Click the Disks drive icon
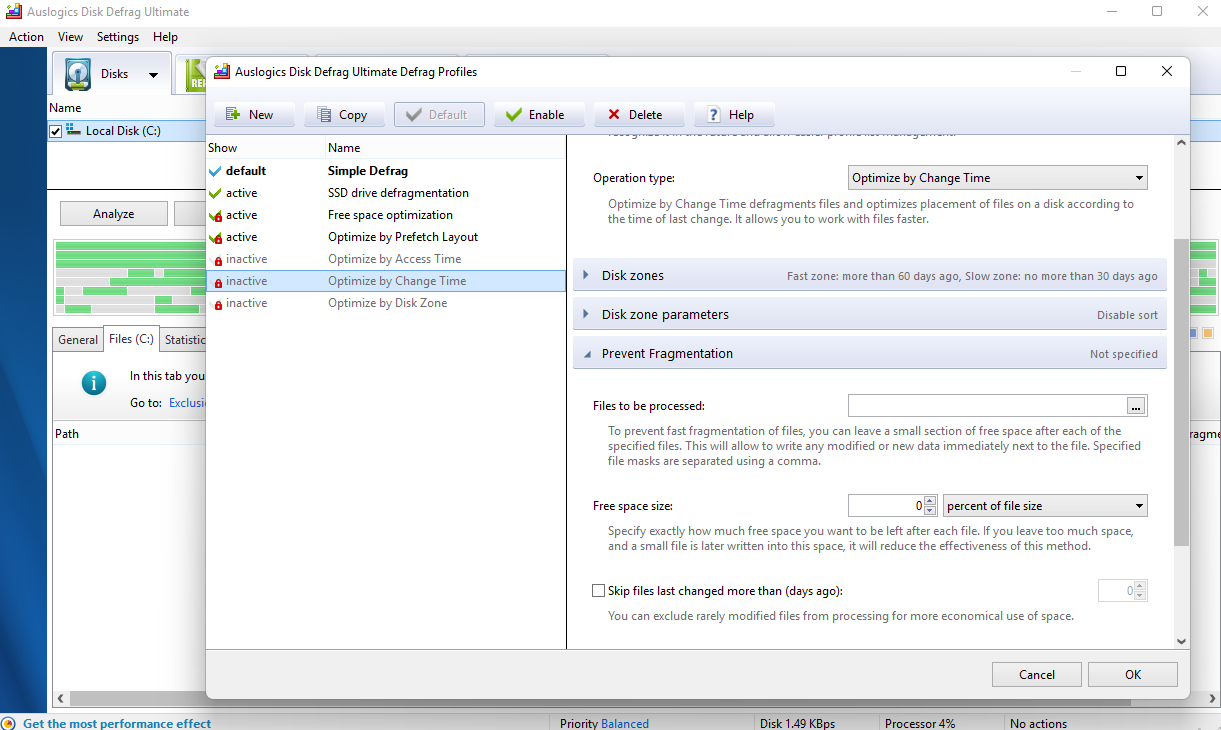1221x730 pixels. tap(78, 74)
